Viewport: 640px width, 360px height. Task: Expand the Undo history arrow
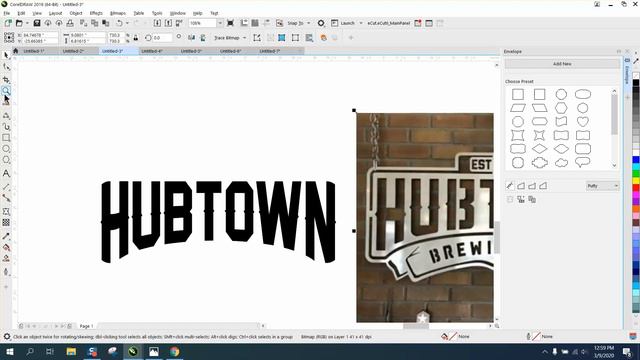click(x=127, y=23)
